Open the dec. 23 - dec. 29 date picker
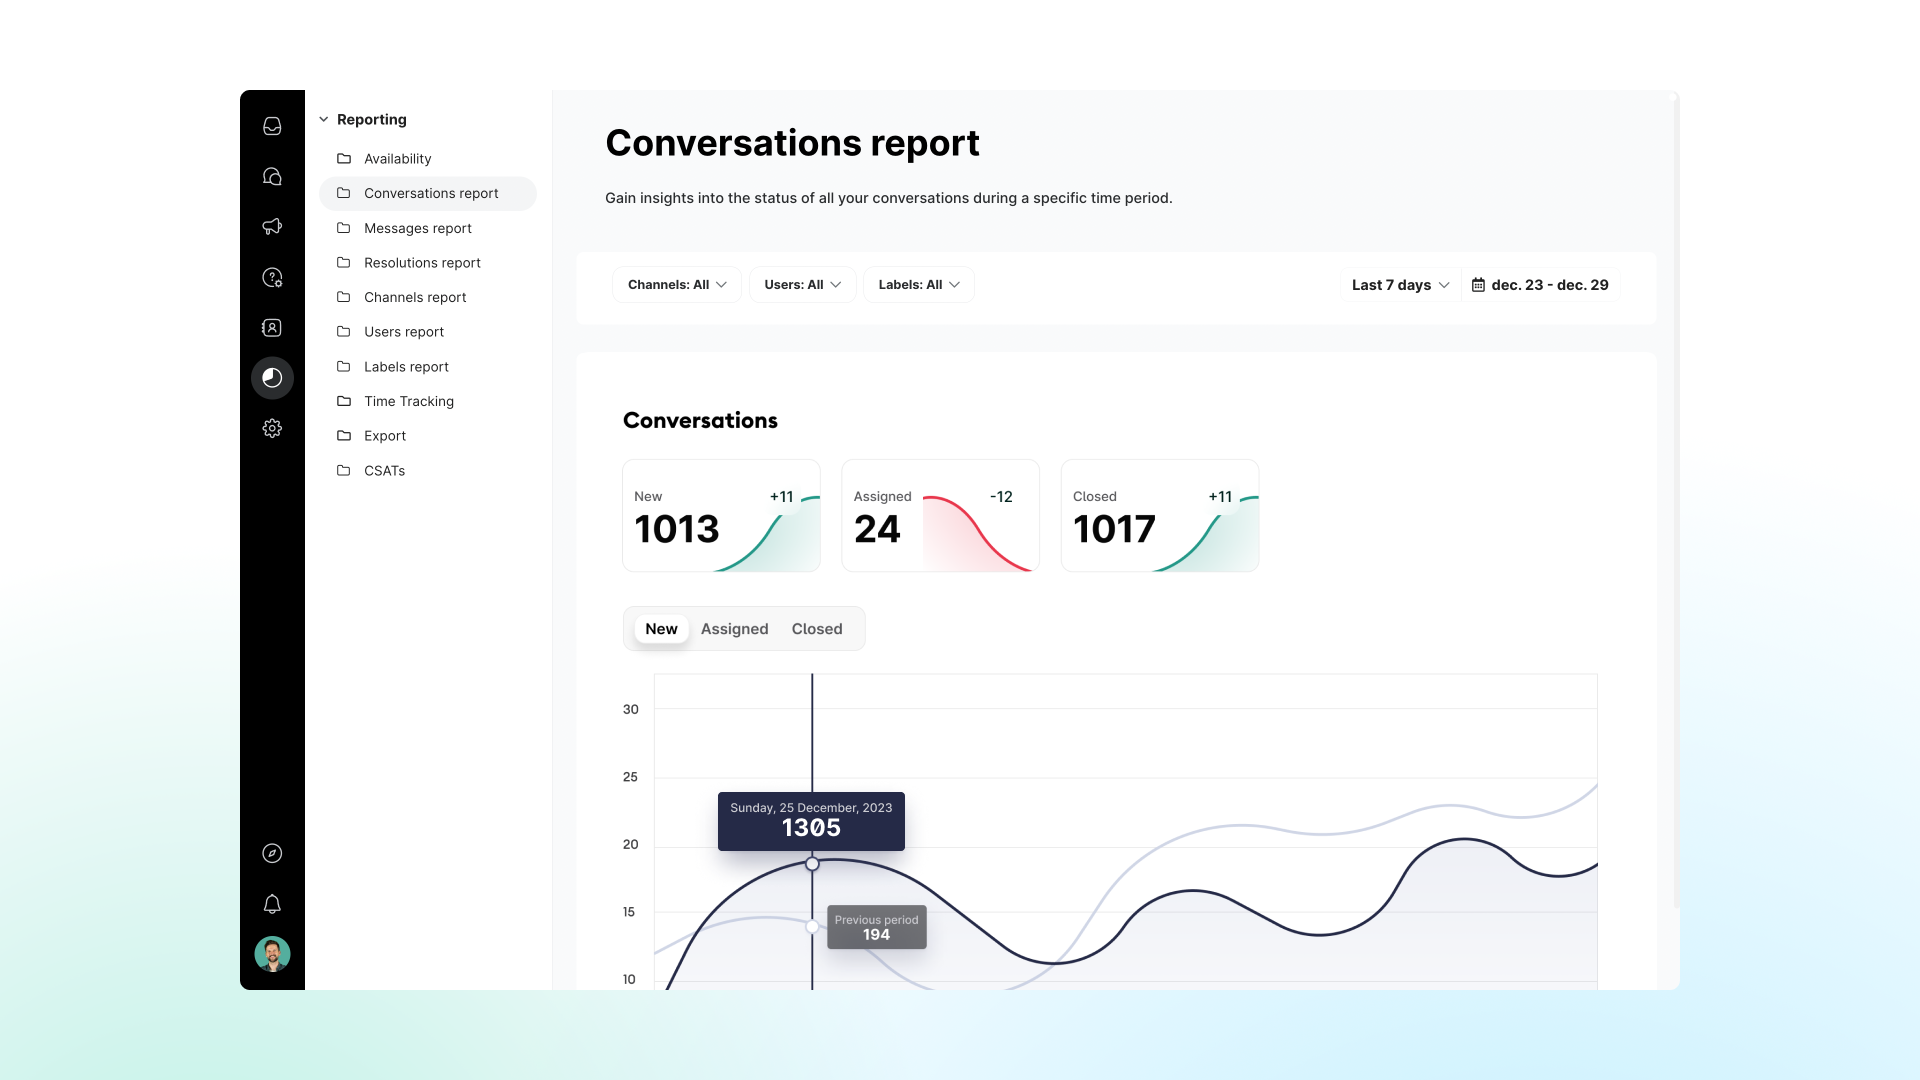1920x1080 pixels. coord(1540,285)
